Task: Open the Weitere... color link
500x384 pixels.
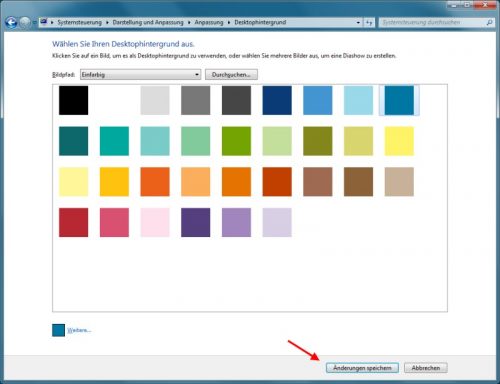Action: pyautogui.click(x=79, y=330)
